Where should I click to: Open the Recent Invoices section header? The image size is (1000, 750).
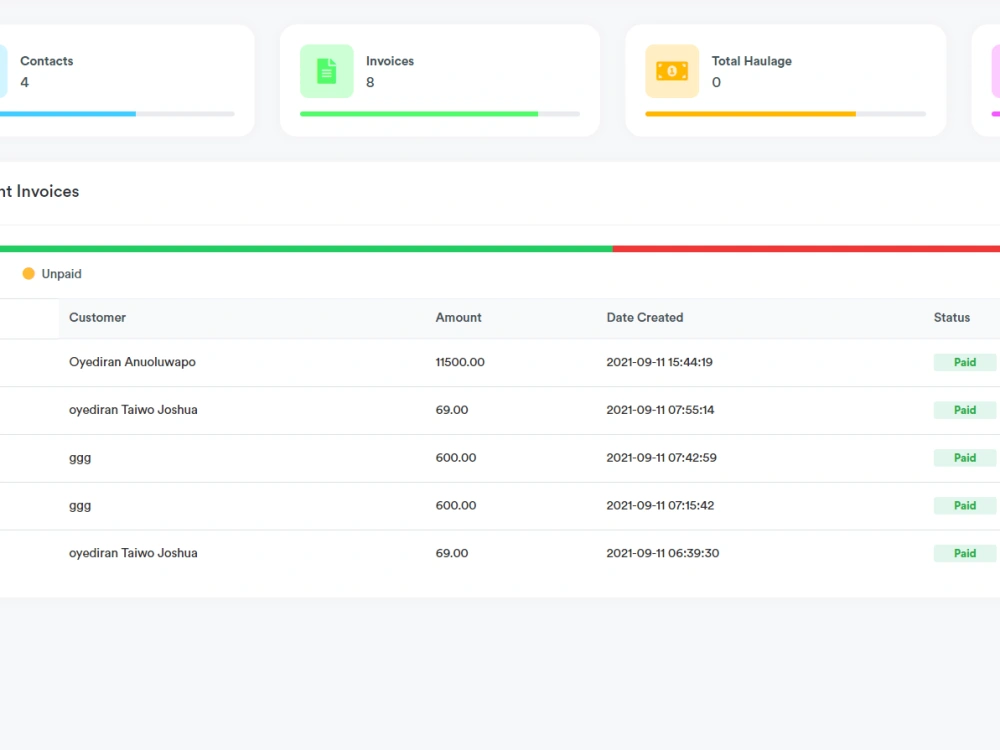(x=39, y=191)
